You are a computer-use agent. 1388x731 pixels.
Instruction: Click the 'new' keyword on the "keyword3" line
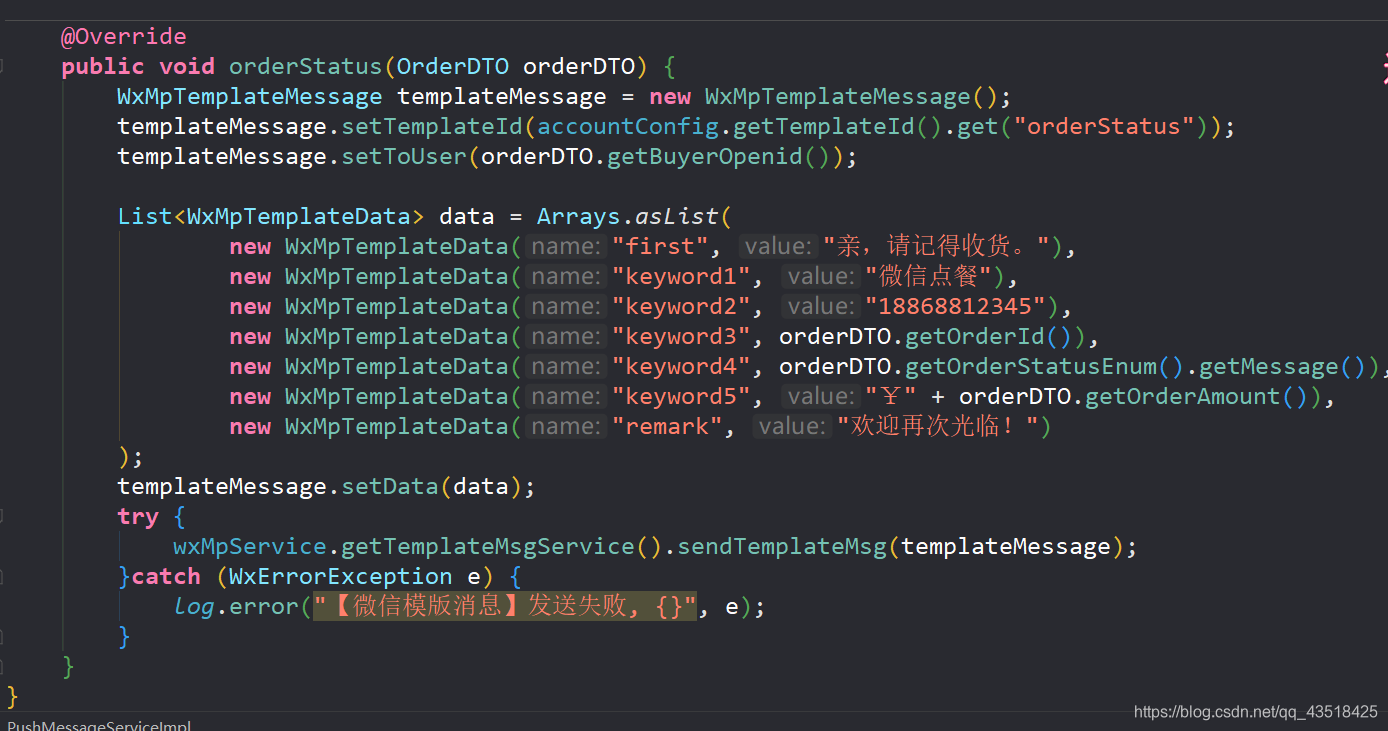tap(250, 337)
